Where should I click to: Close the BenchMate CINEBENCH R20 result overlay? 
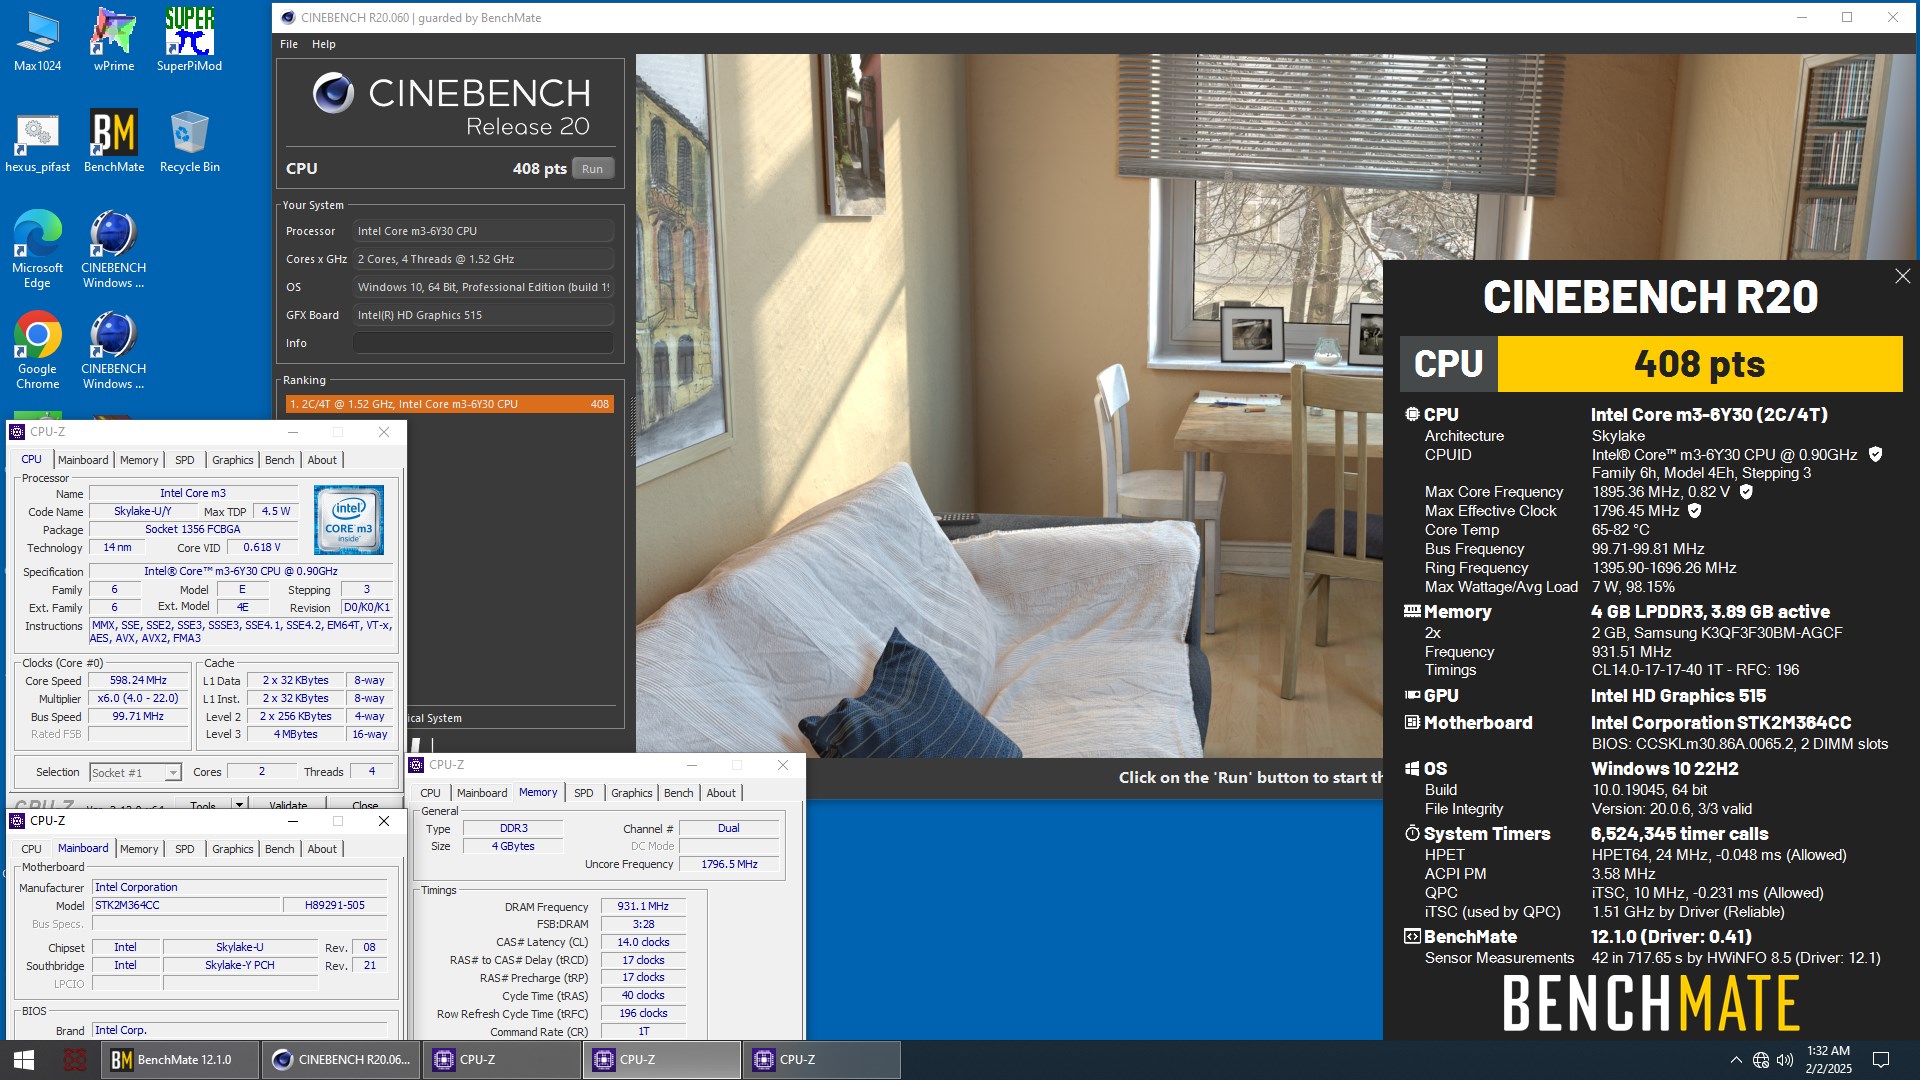[x=1902, y=276]
